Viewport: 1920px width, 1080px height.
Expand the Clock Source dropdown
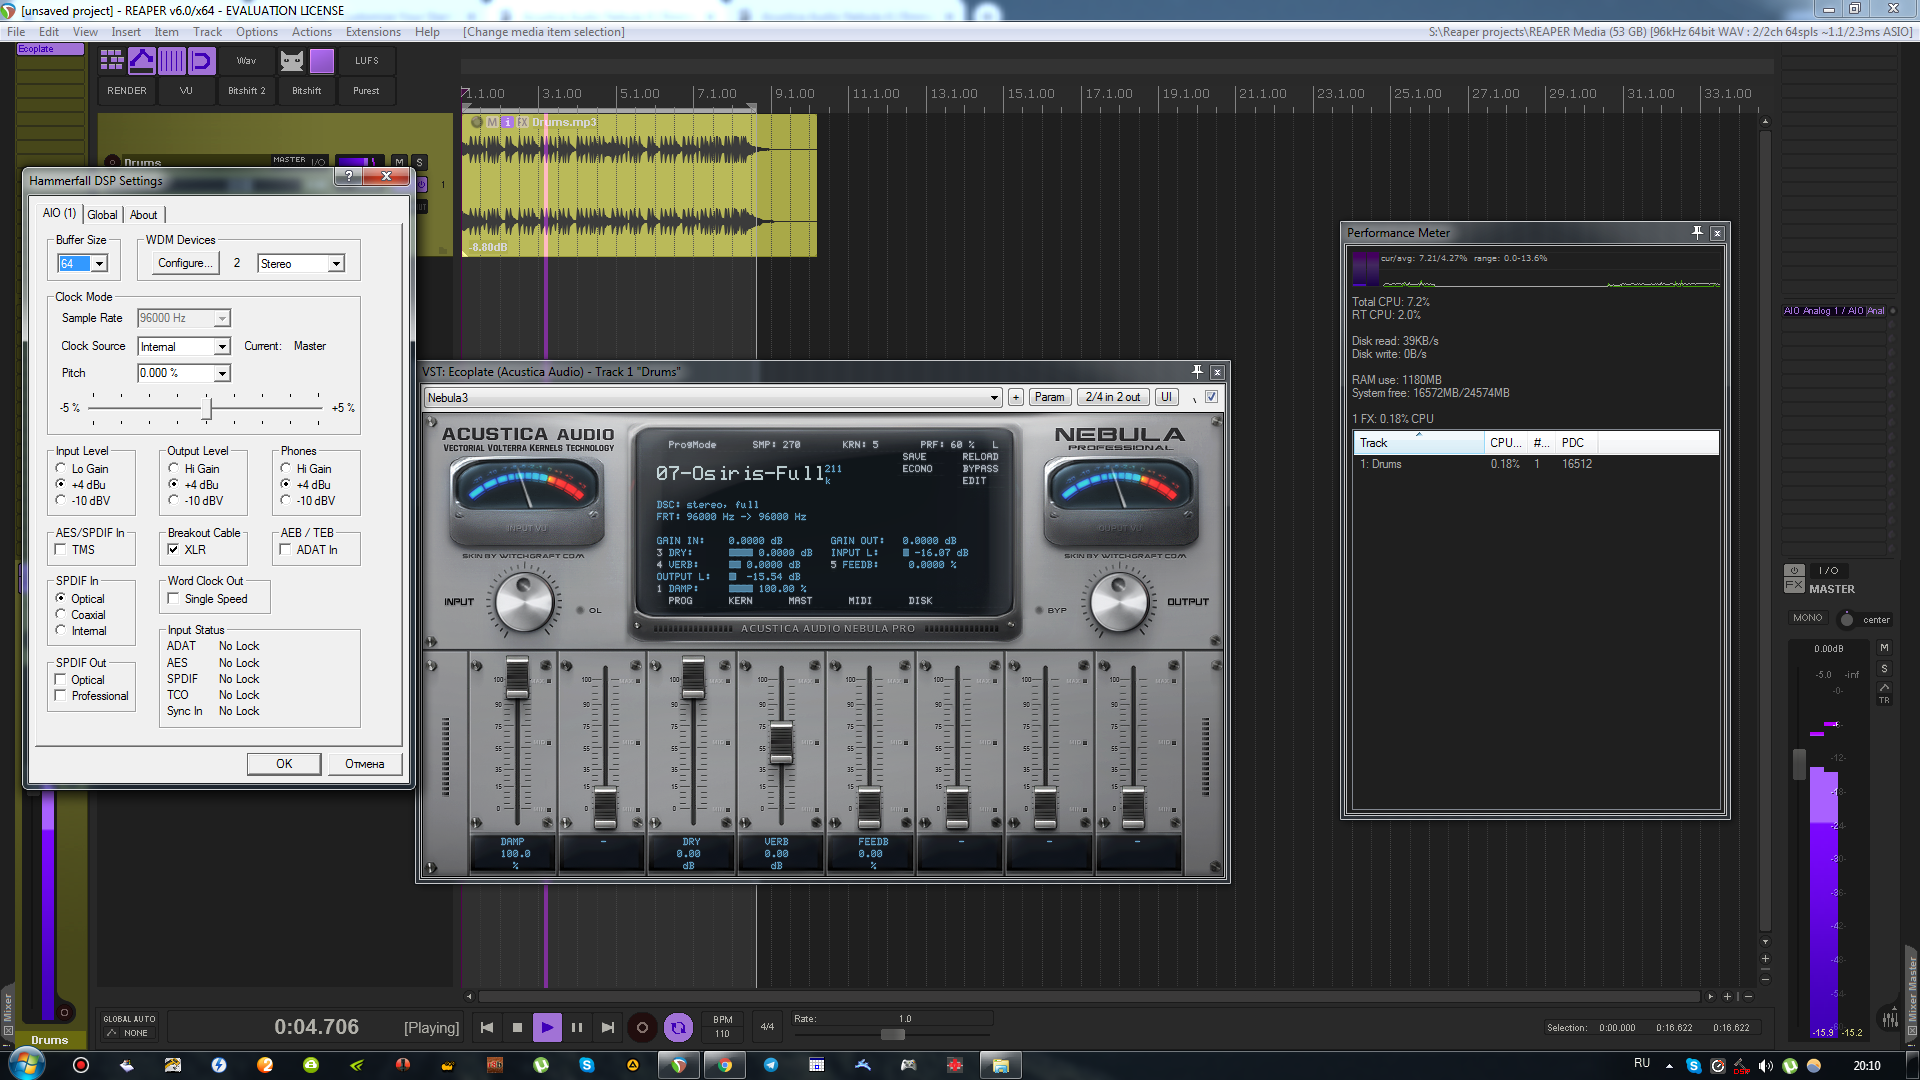coord(222,347)
